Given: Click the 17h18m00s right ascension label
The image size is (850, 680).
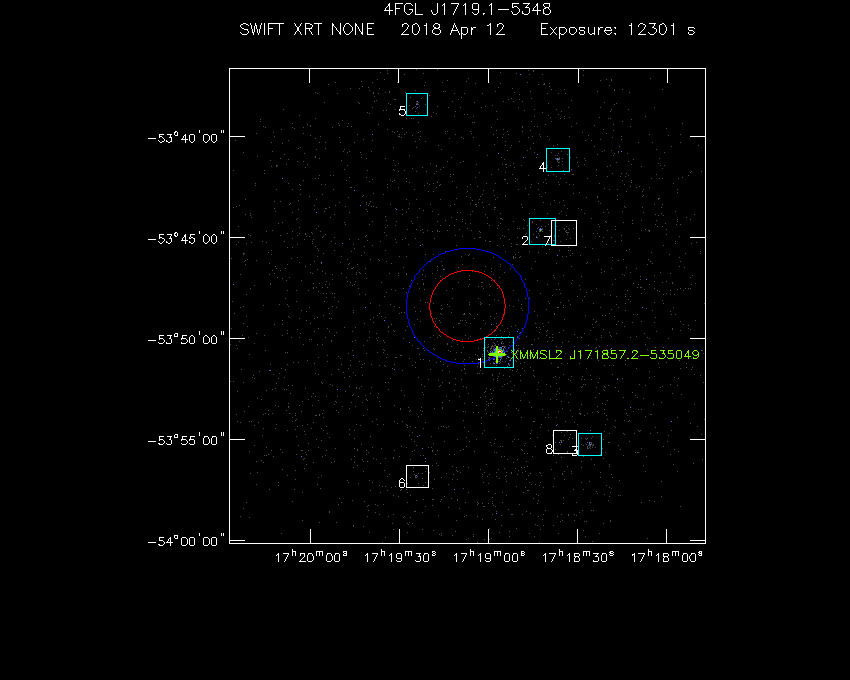Looking at the screenshot, I should click(x=667, y=557).
